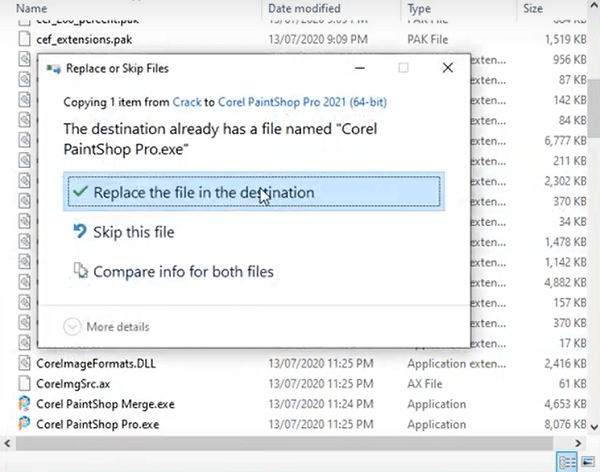600x472 pixels.
Task: Click the AX File type cell
Action: (425, 384)
